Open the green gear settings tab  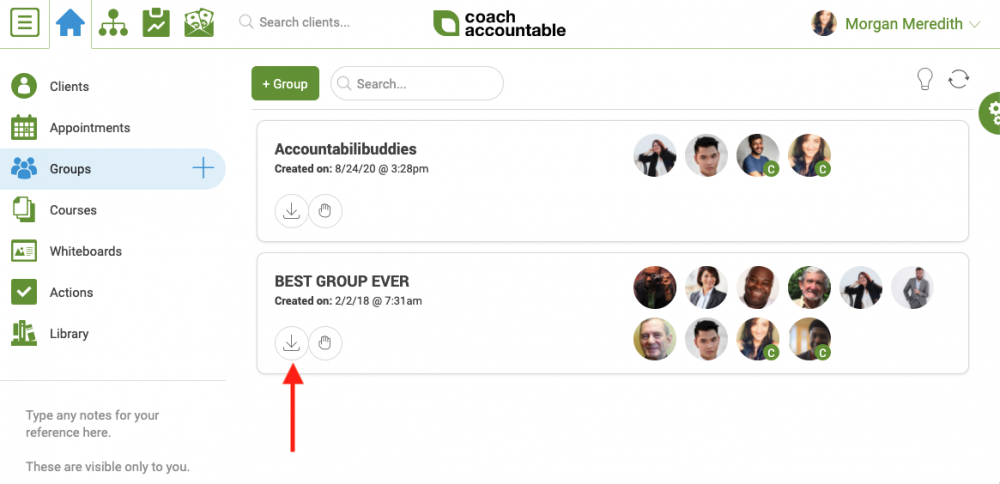pyautogui.click(x=990, y=113)
